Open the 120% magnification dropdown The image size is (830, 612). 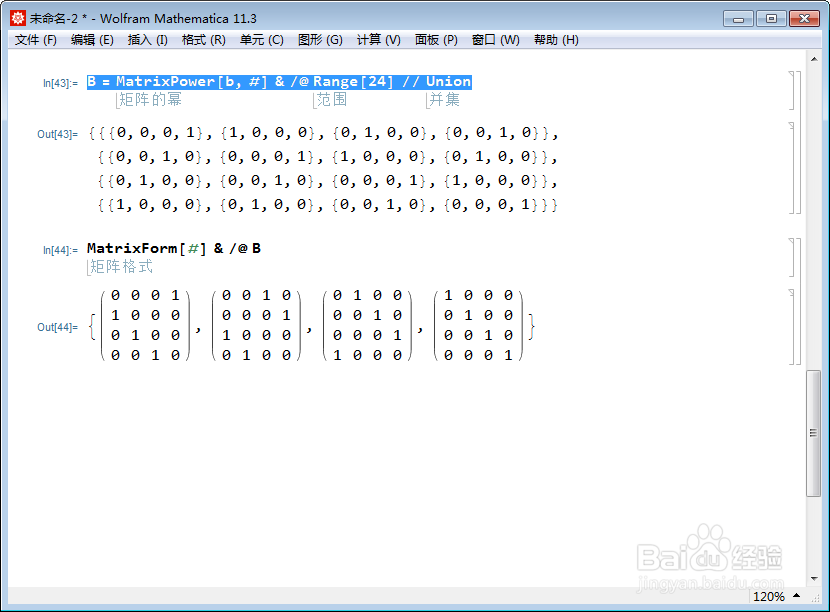775,597
